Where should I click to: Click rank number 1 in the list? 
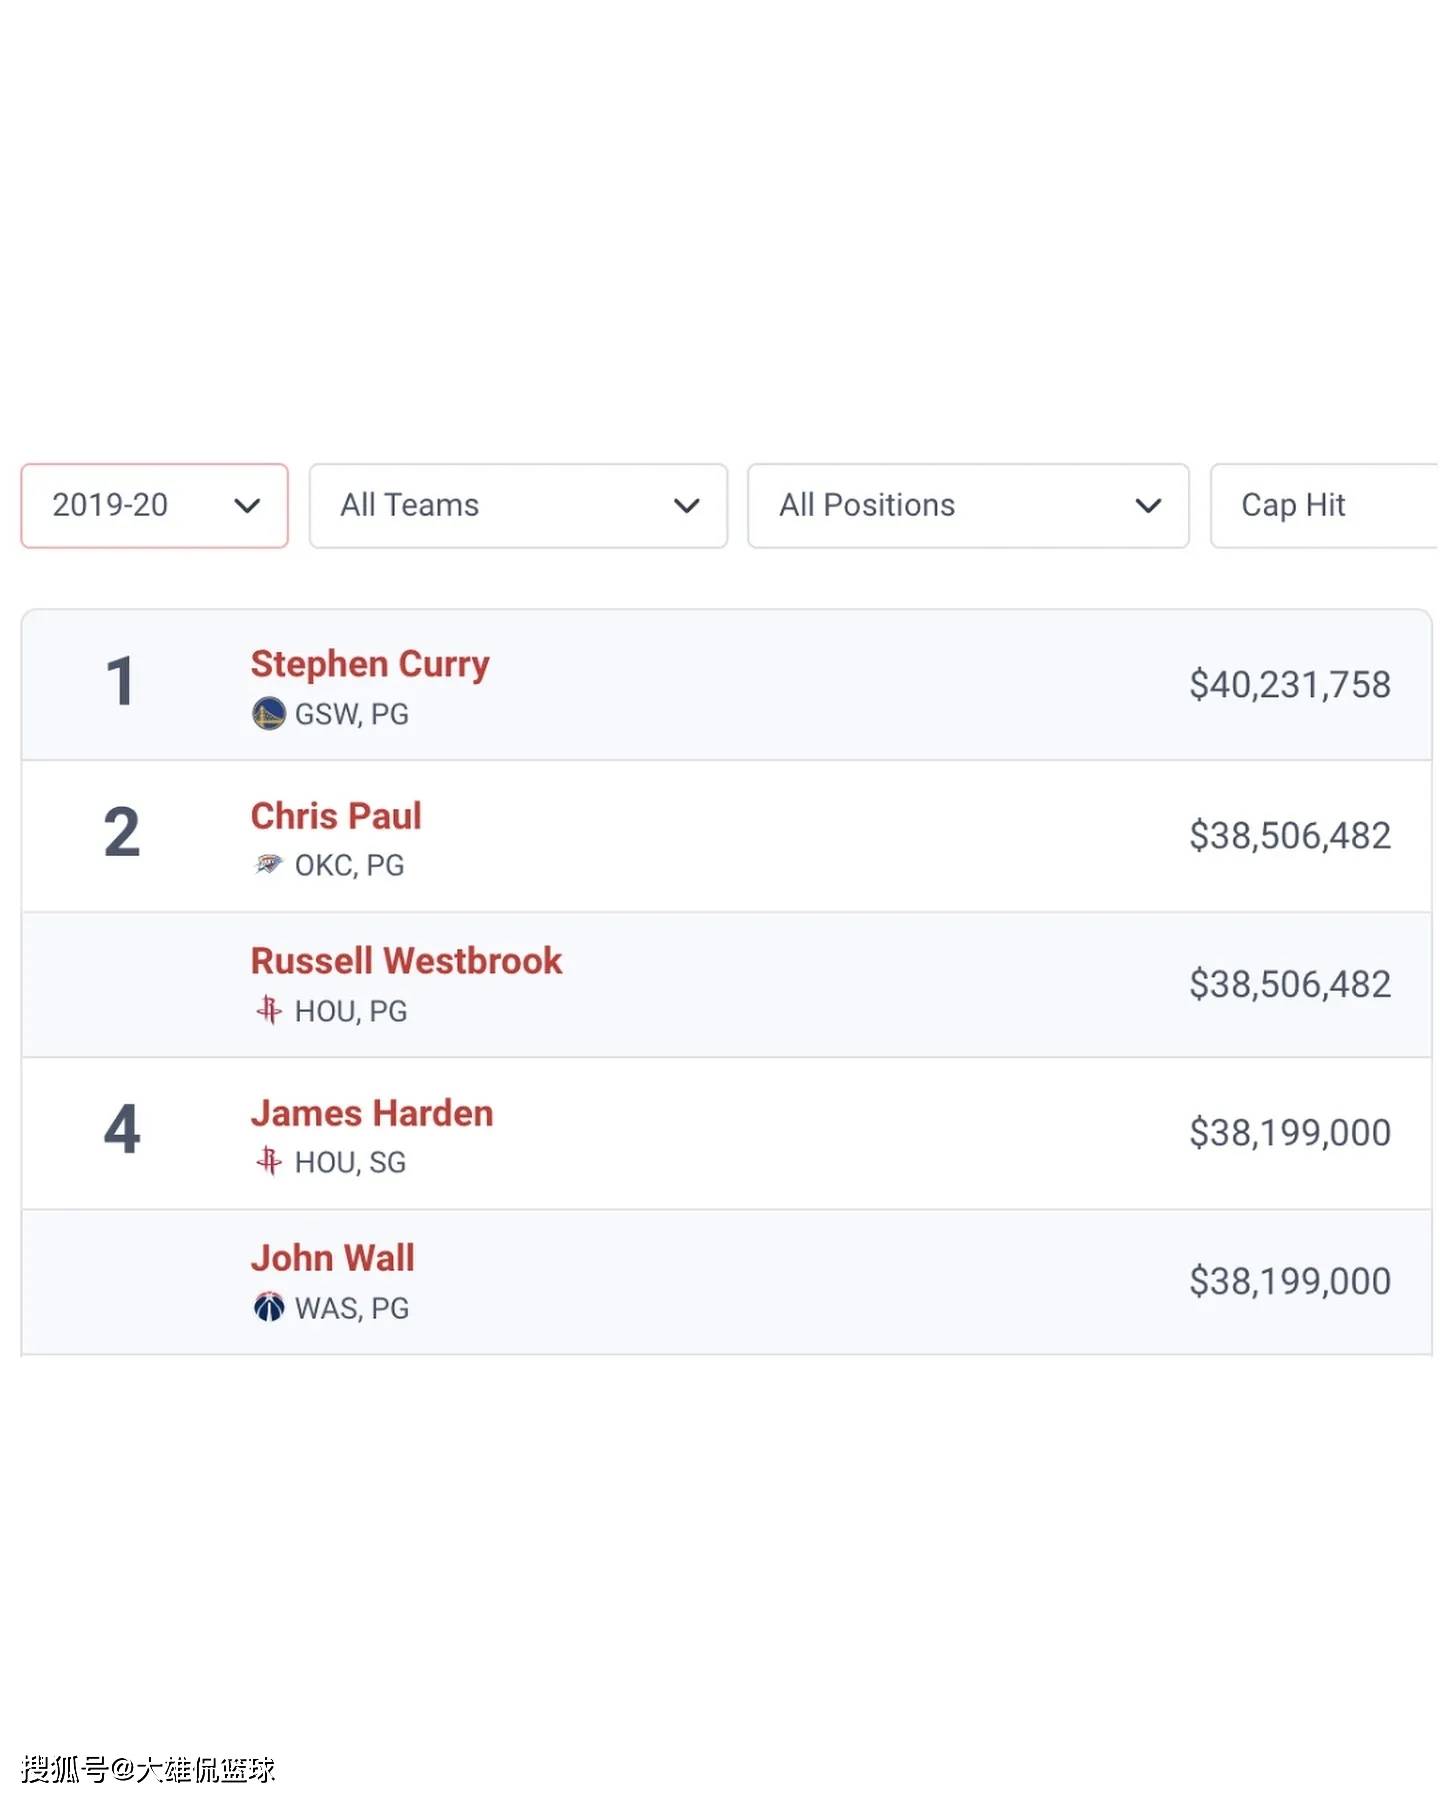click(120, 681)
